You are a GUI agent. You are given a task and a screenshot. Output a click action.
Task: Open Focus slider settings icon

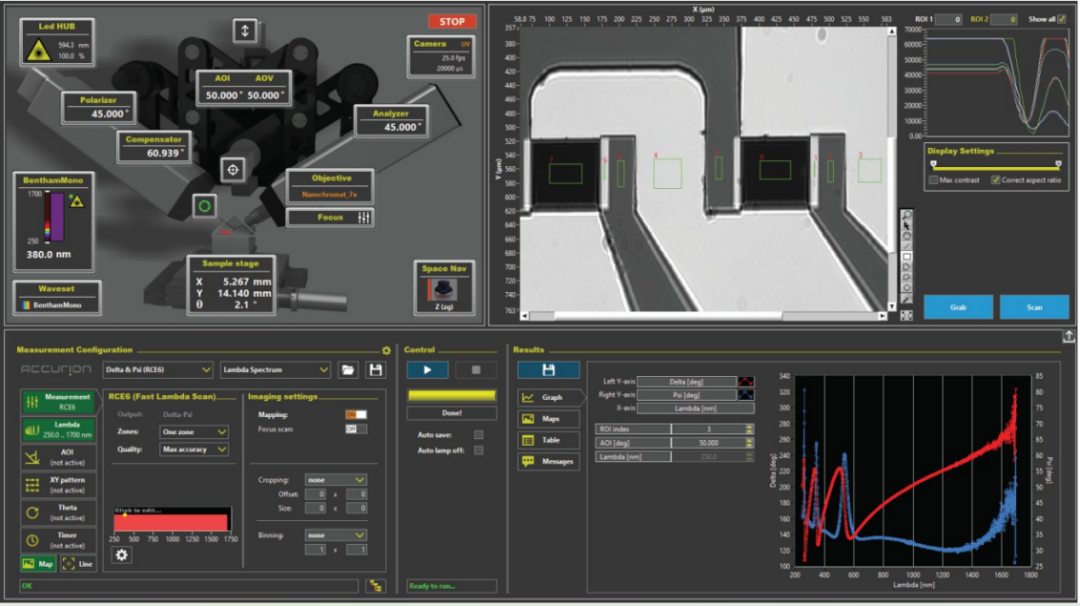[364, 218]
